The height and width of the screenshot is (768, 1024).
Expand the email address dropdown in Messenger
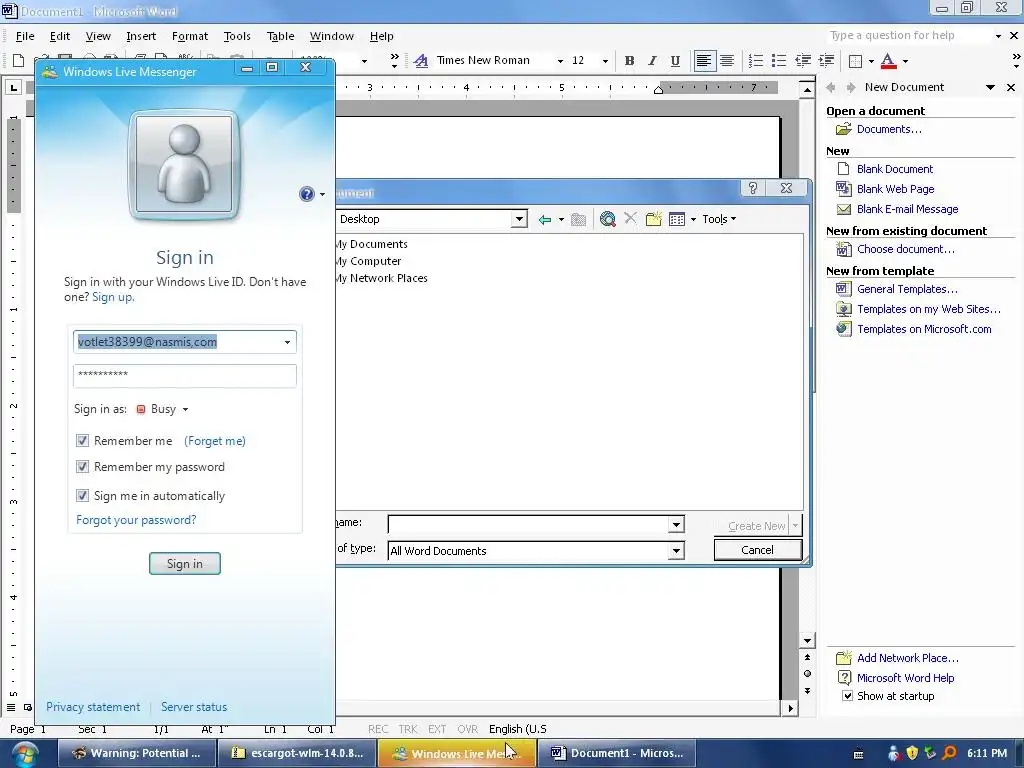click(x=287, y=342)
